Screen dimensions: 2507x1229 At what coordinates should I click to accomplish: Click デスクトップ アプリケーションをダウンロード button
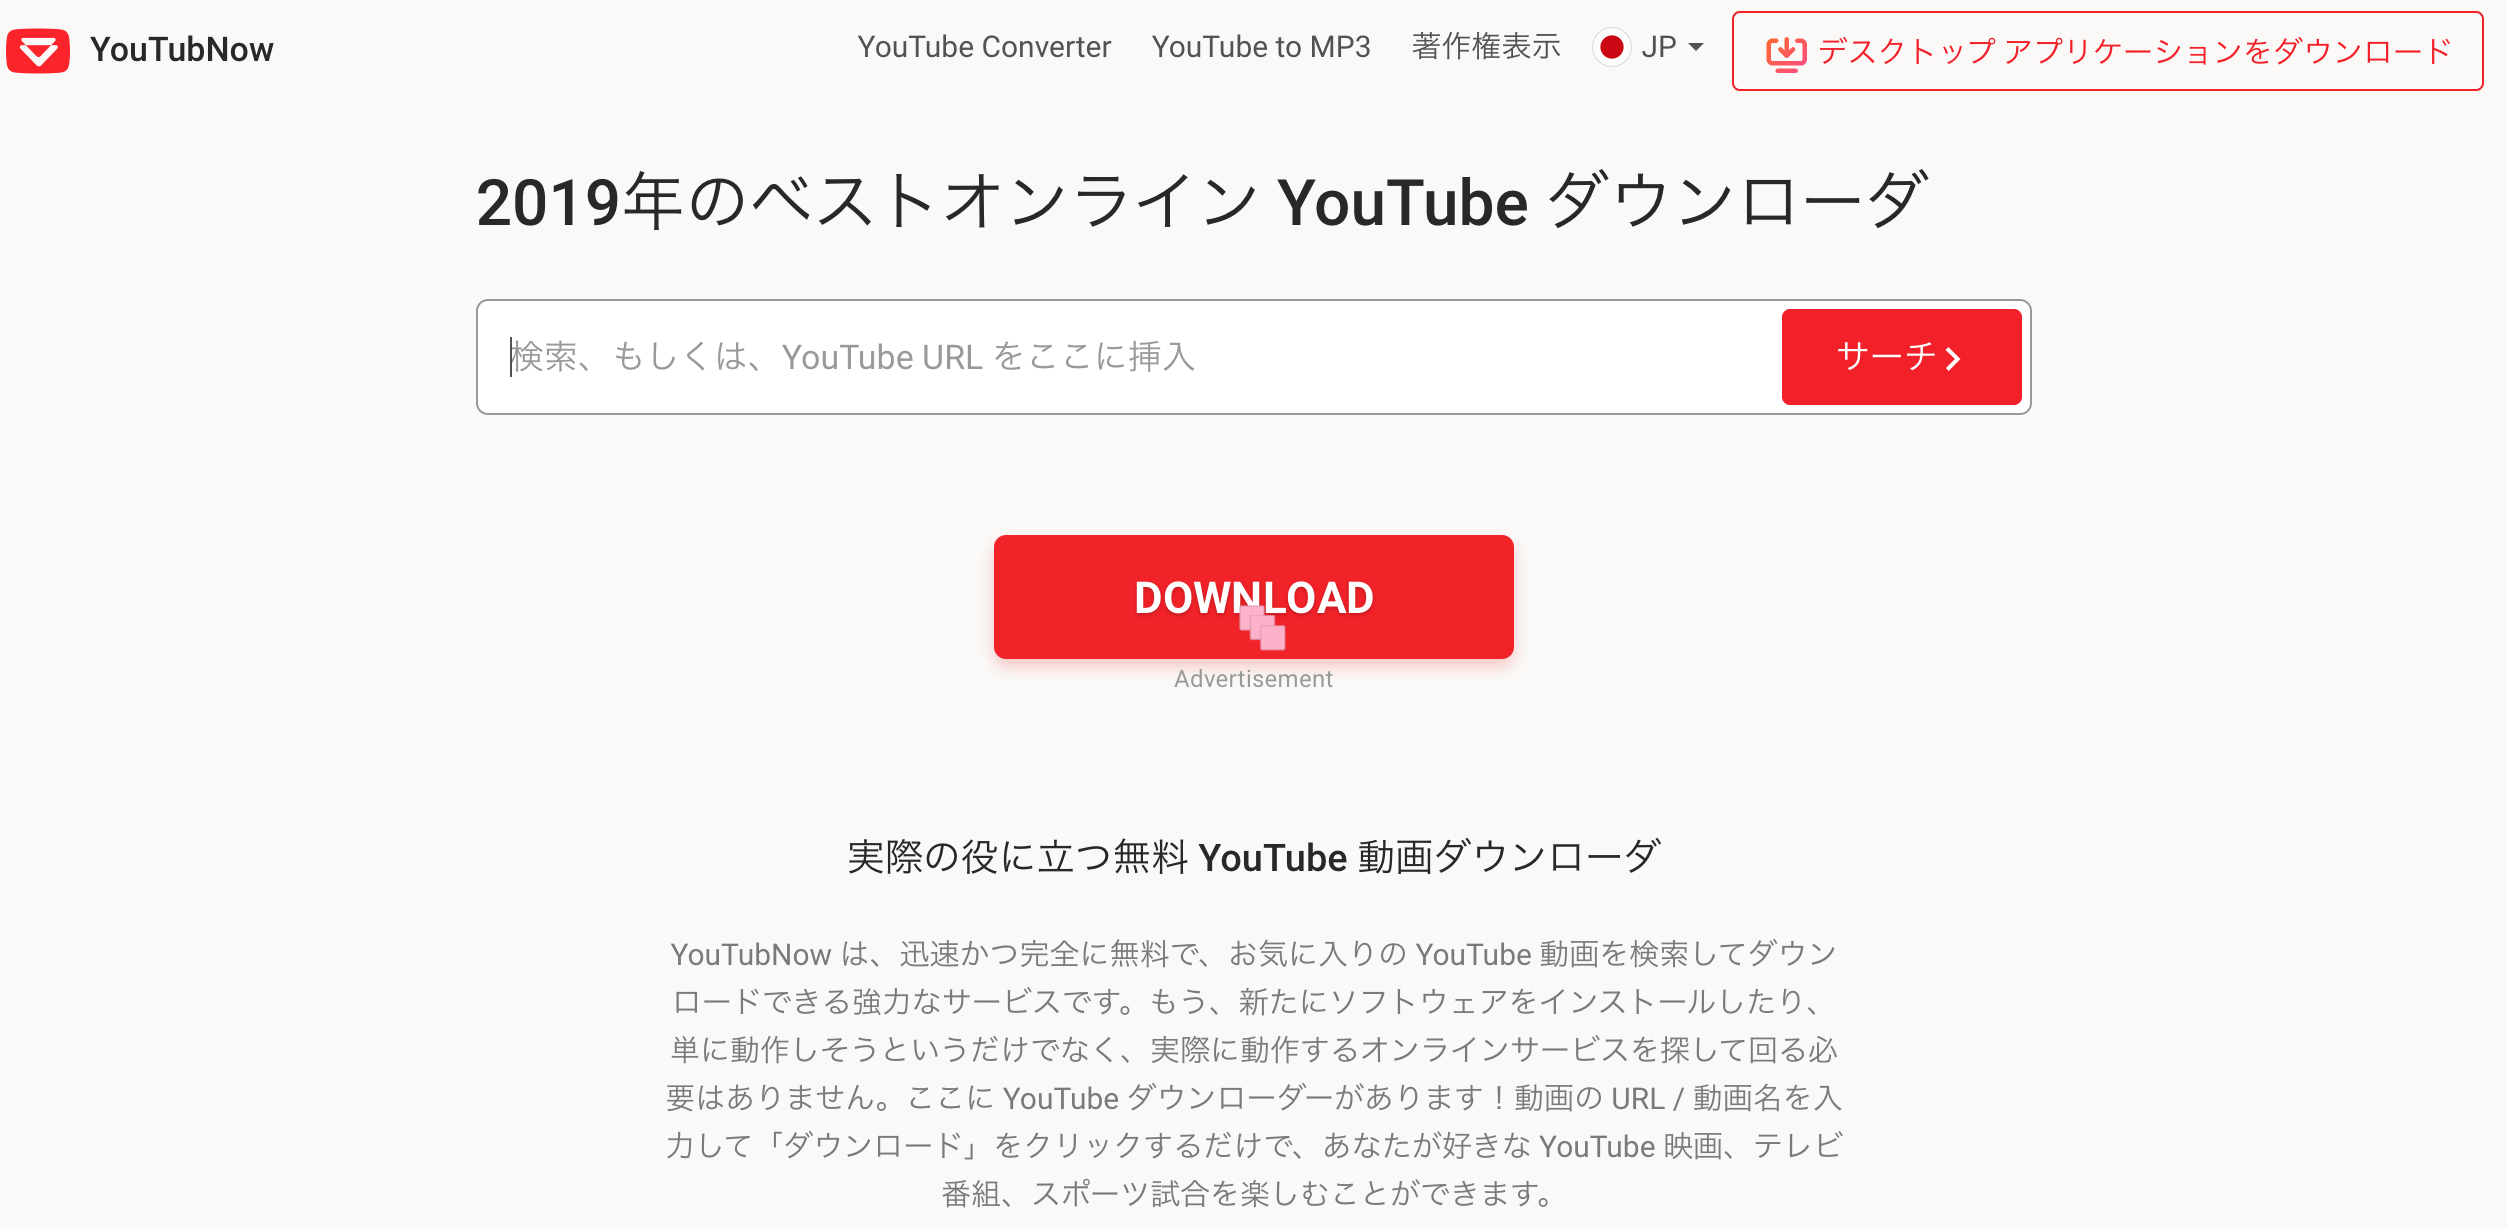(x=2107, y=51)
